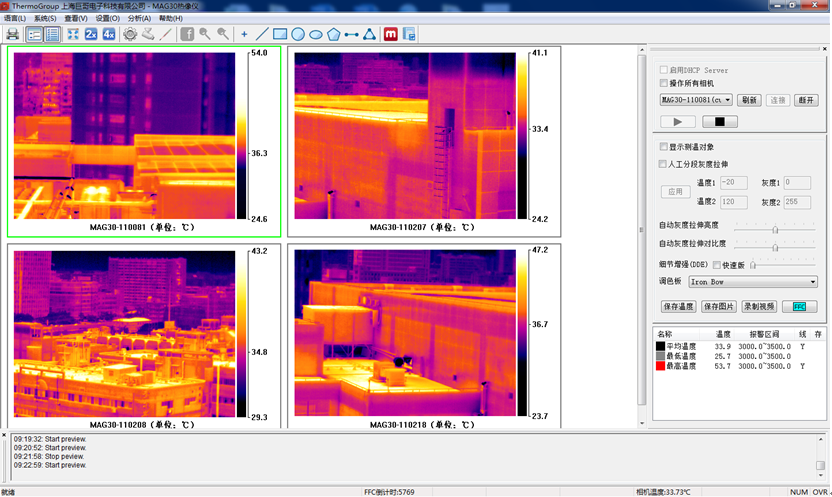Click the red M toolbar icon

(391, 34)
